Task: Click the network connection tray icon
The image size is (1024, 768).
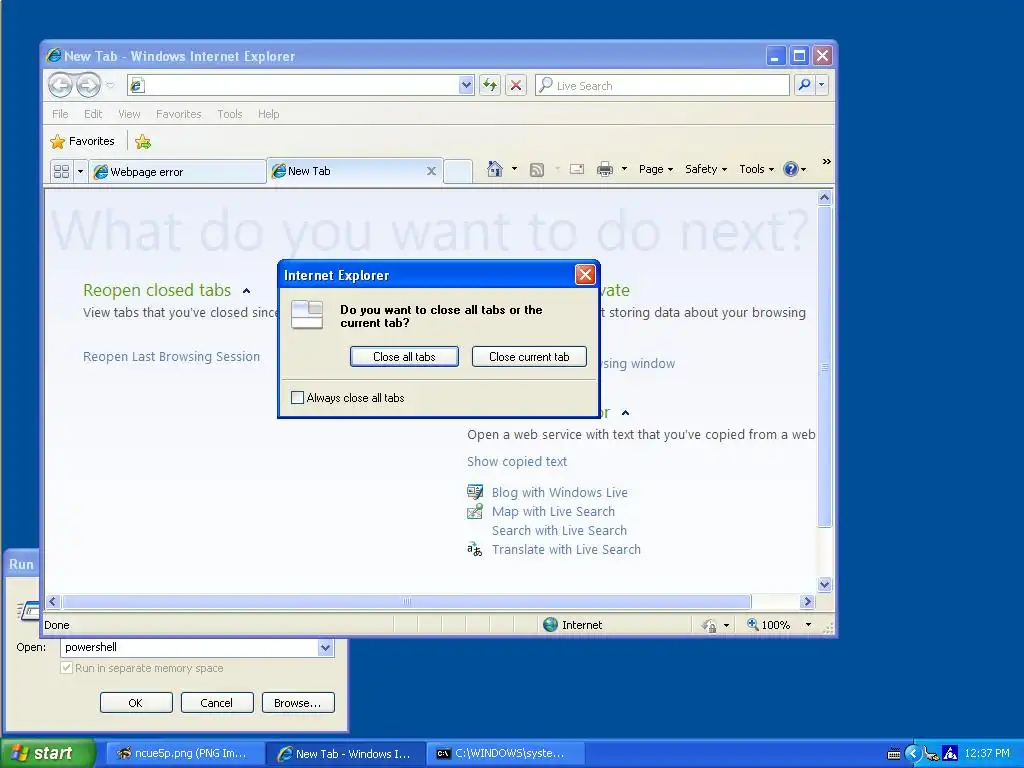Action: click(x=932, y=754)
